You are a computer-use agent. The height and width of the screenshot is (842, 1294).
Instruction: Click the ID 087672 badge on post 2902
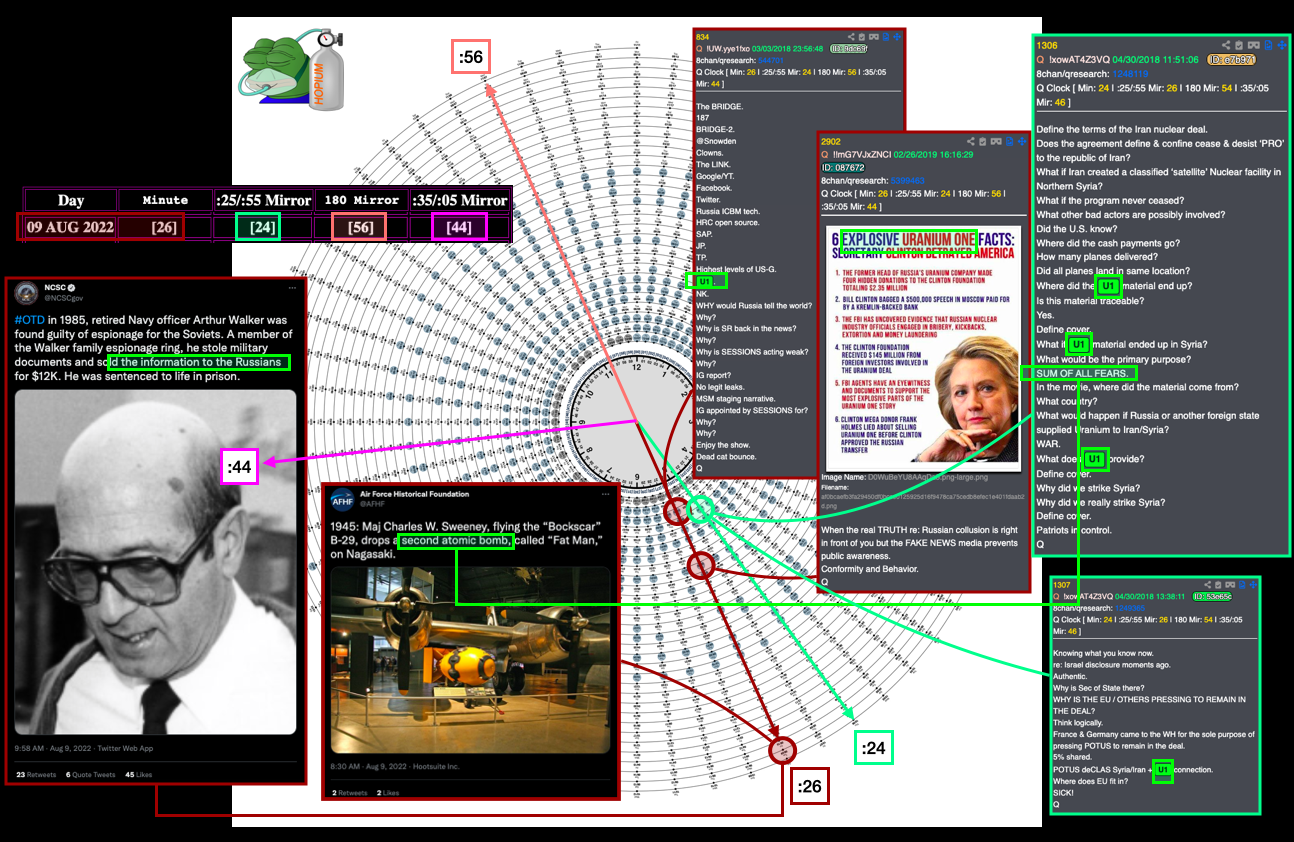tap(843, 168)
